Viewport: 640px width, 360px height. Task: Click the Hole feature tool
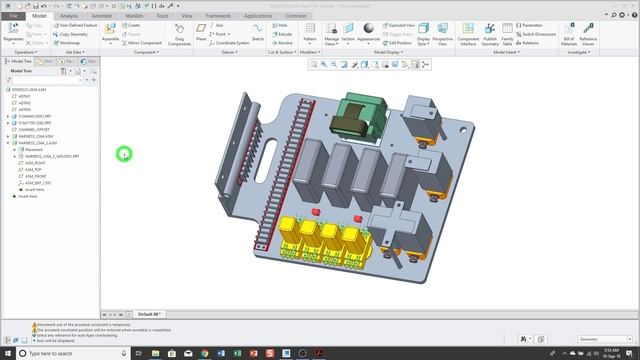pyautogui.click(x=280, y=25)
